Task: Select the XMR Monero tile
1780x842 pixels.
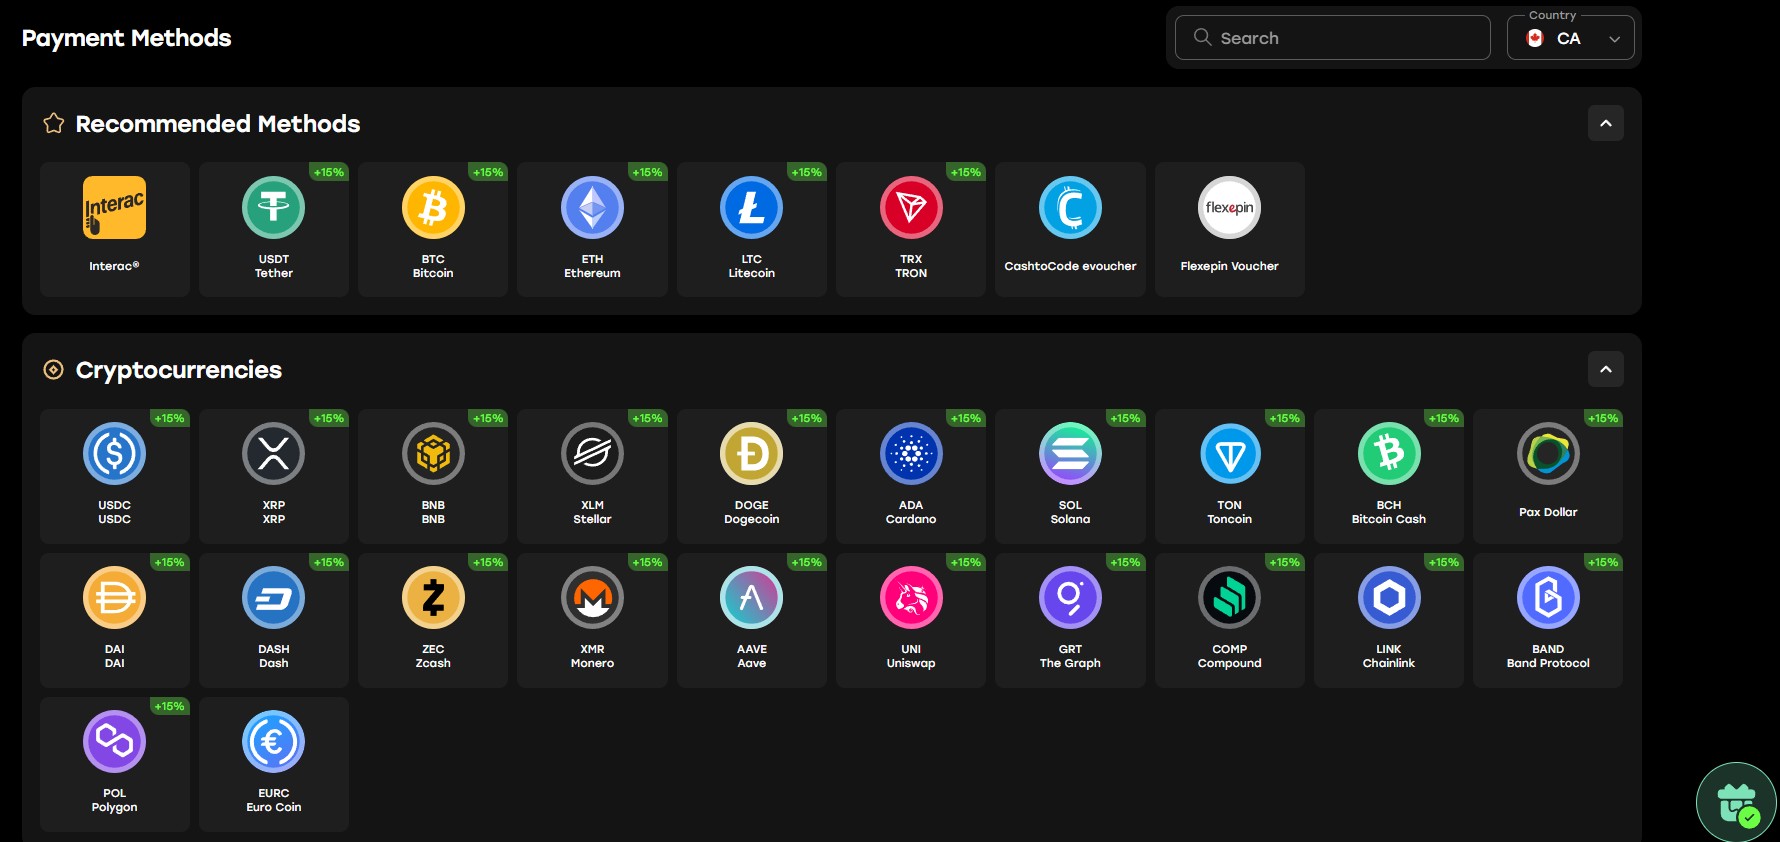Action: 592,619
